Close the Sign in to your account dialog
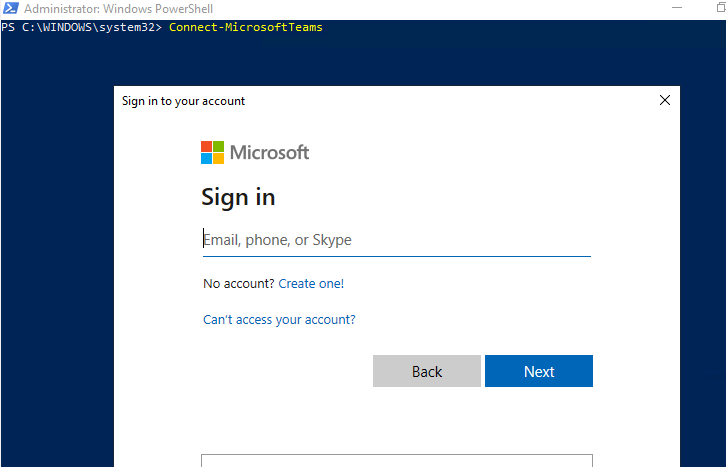Image resolution: width=726 pixels, height=467 pixels. coord(664,100)
